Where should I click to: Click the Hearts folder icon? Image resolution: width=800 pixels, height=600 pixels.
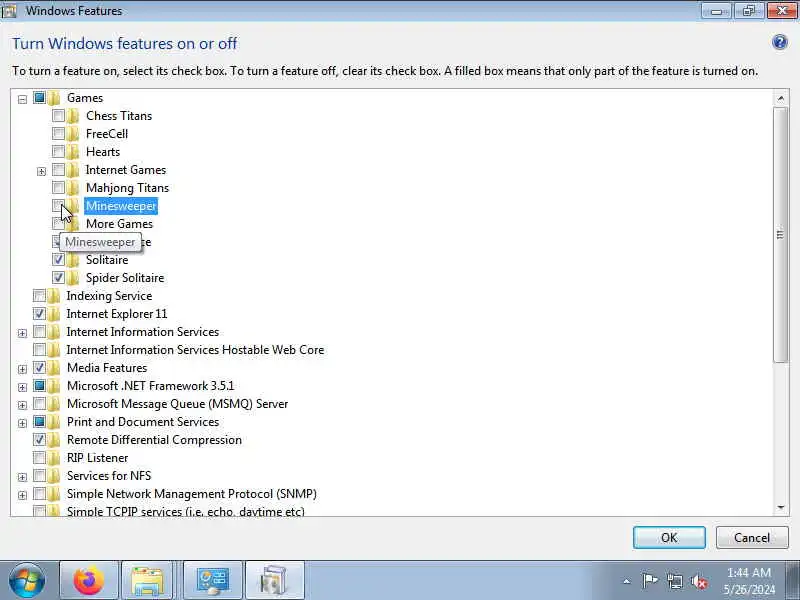coord(73,152)
